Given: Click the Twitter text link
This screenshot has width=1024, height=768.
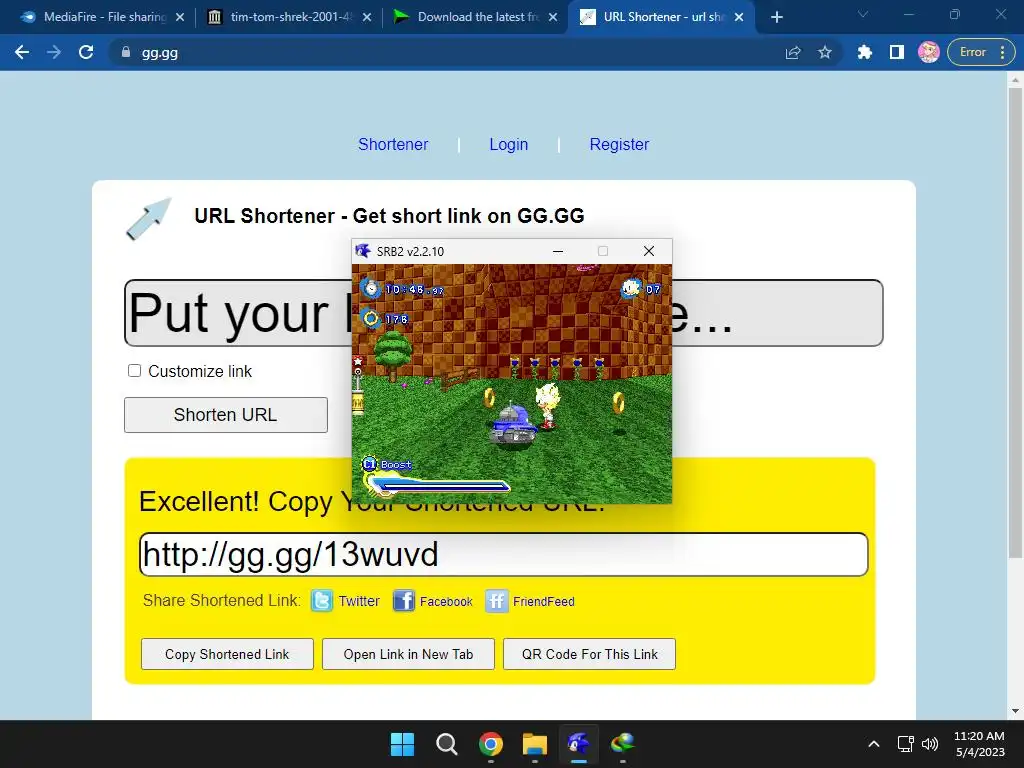Looking at the screenshot, I should click(x=359, y=601).
